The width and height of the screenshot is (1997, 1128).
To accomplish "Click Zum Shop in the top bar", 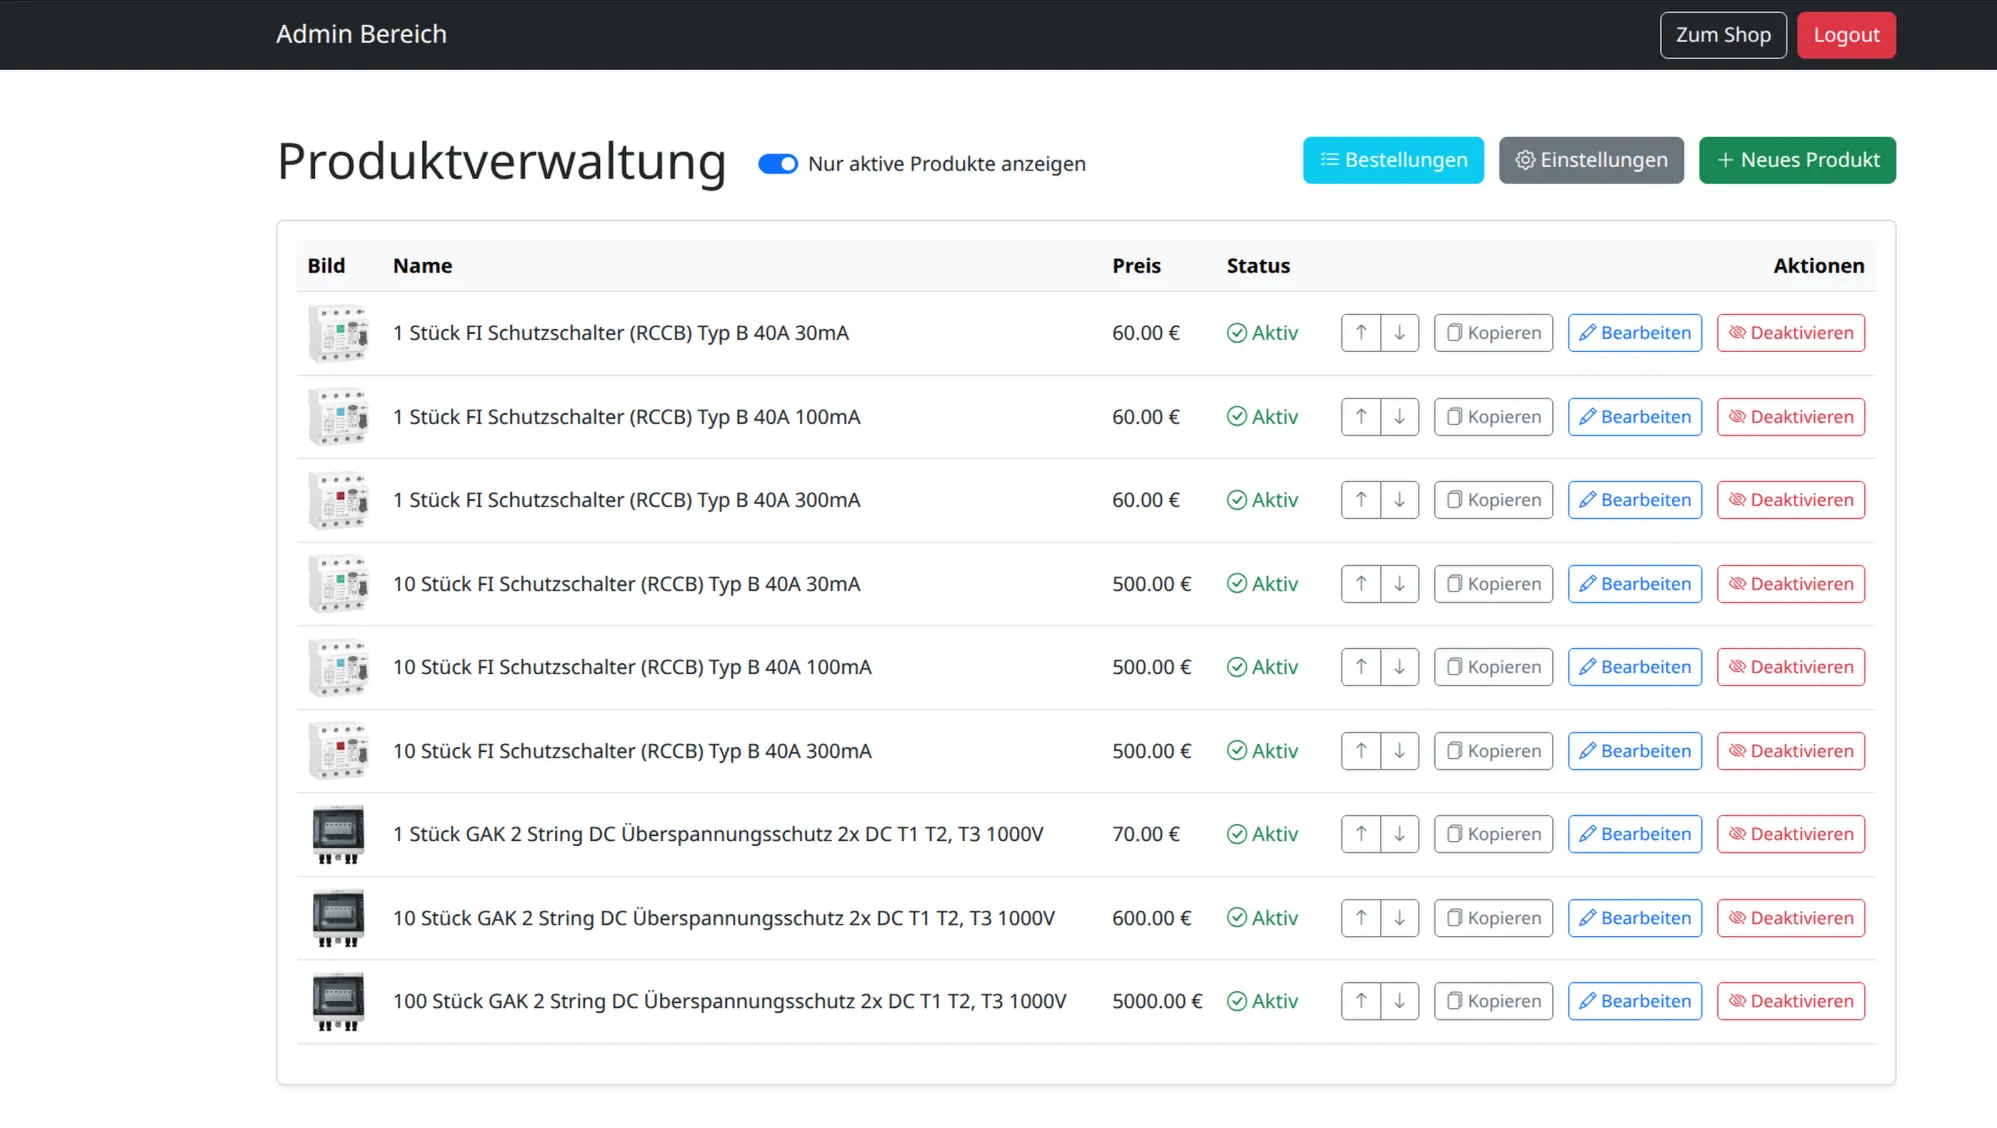I will [1722, 34].
